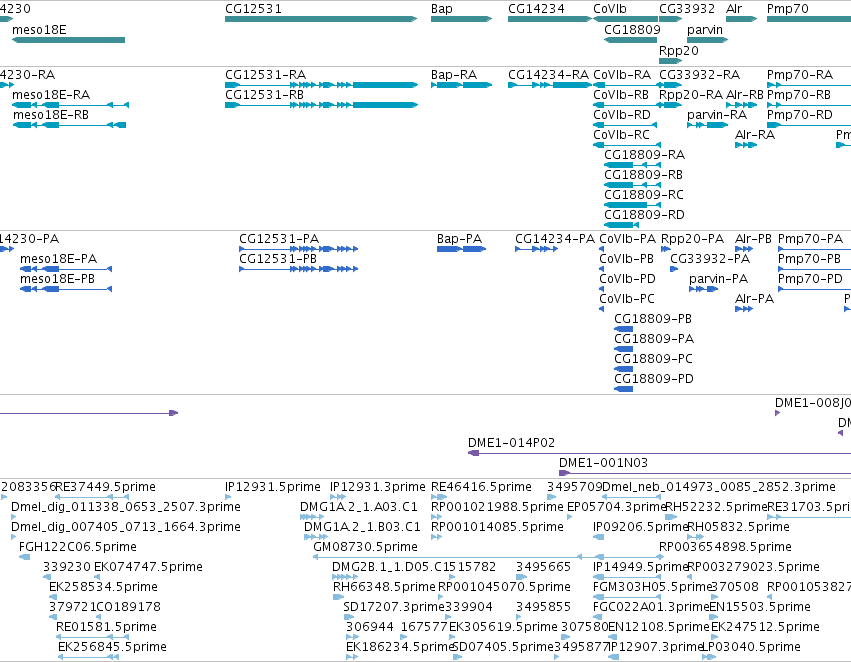Viewport: 851px width, 662px height.
Task: Open the Bap-PA protein feature label
Action: tap(459, 239)
